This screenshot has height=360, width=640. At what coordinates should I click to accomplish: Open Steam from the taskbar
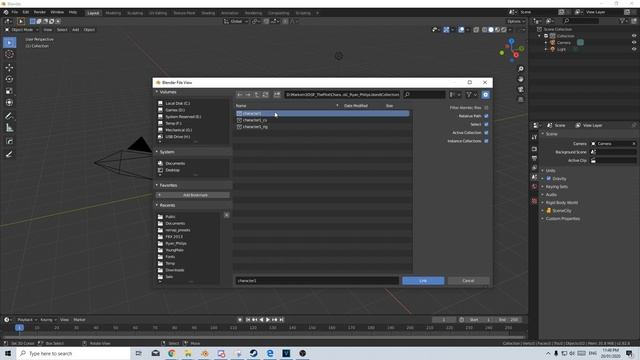tap(253, 353)
